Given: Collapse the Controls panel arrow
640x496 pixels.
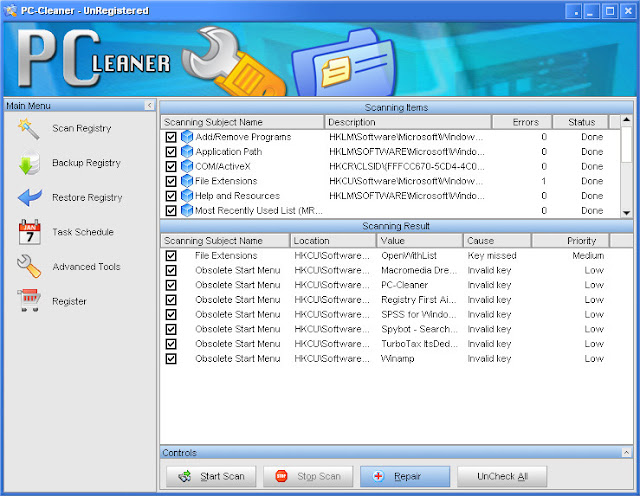Looking at the screenshot, I should pyautogui.click(x=626, y=452).
